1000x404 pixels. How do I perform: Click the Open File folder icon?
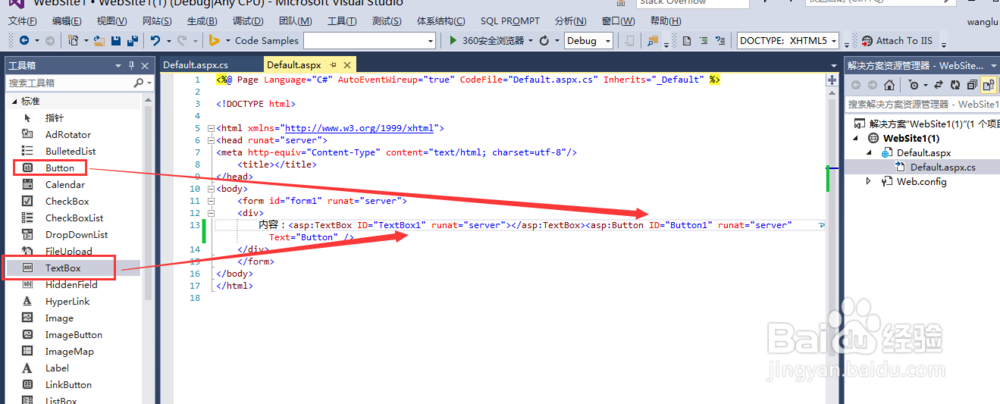coord(99,40)
